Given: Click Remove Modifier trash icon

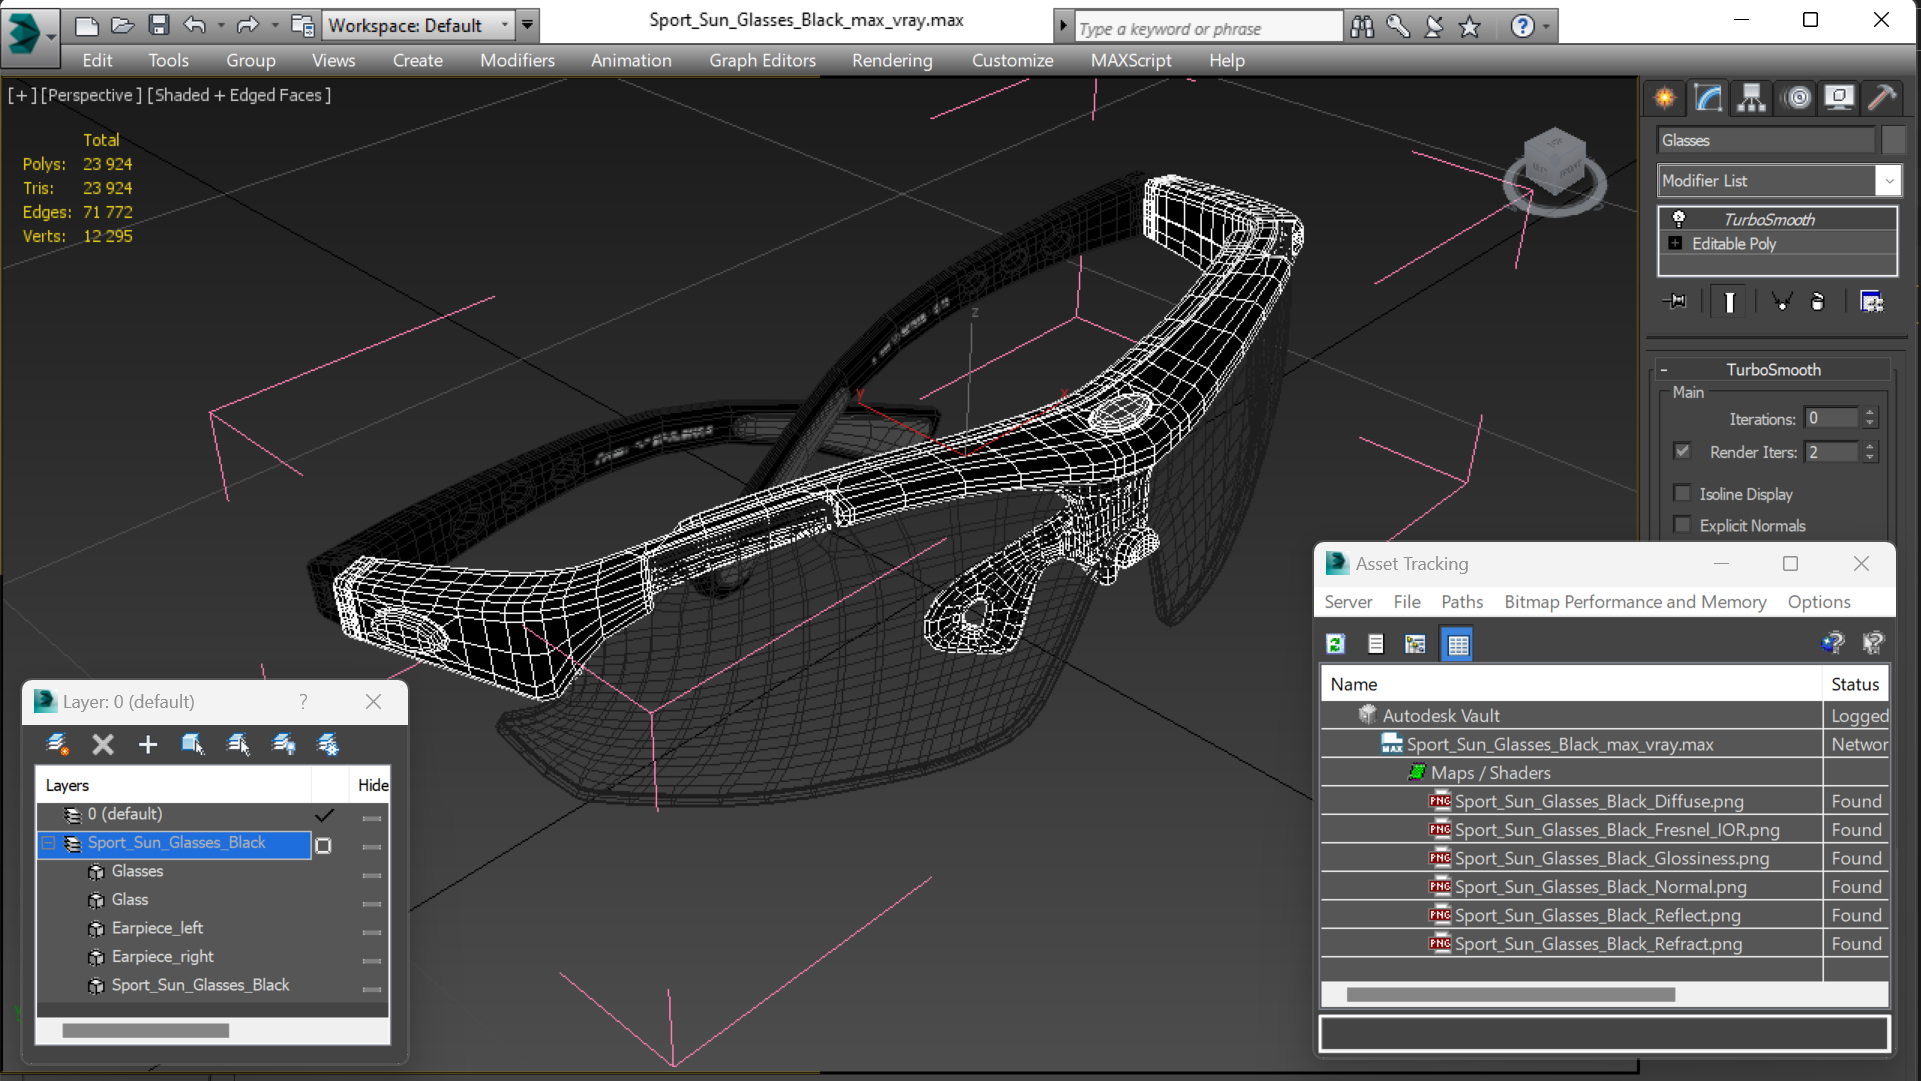Looking at the screenshot, I should point(1818,301).
